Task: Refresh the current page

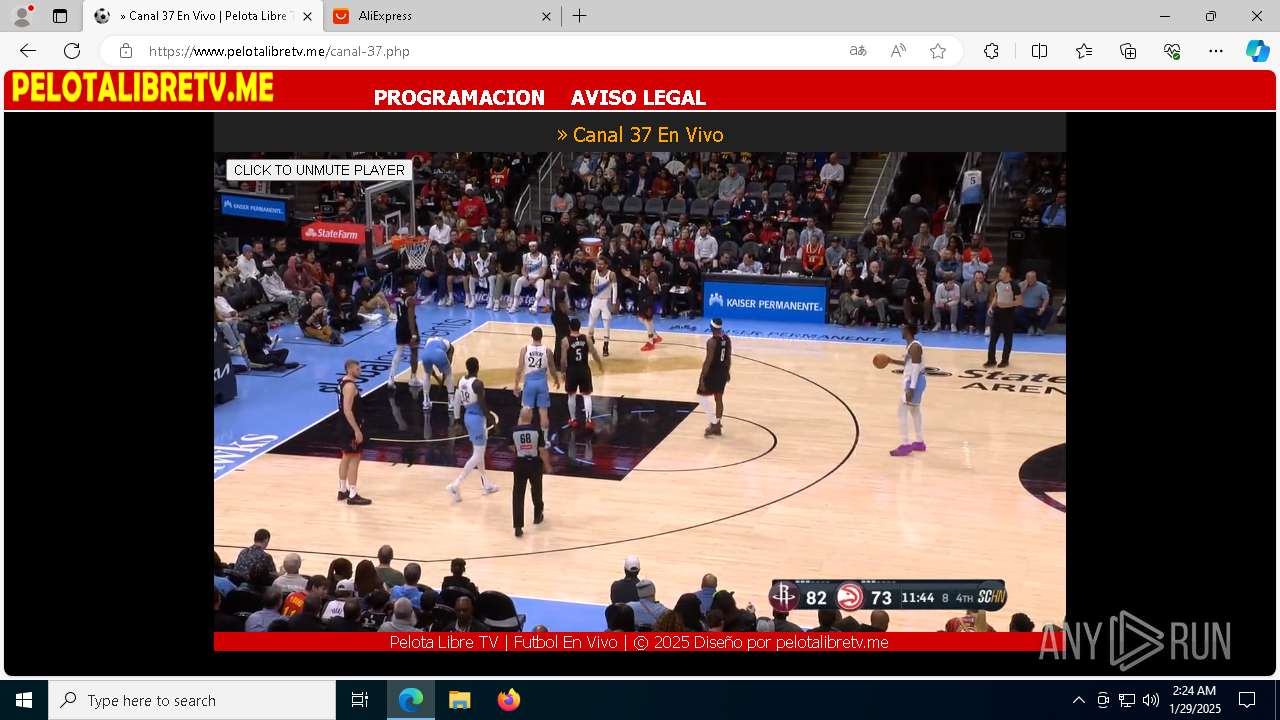Action: [x=72, y=51]
